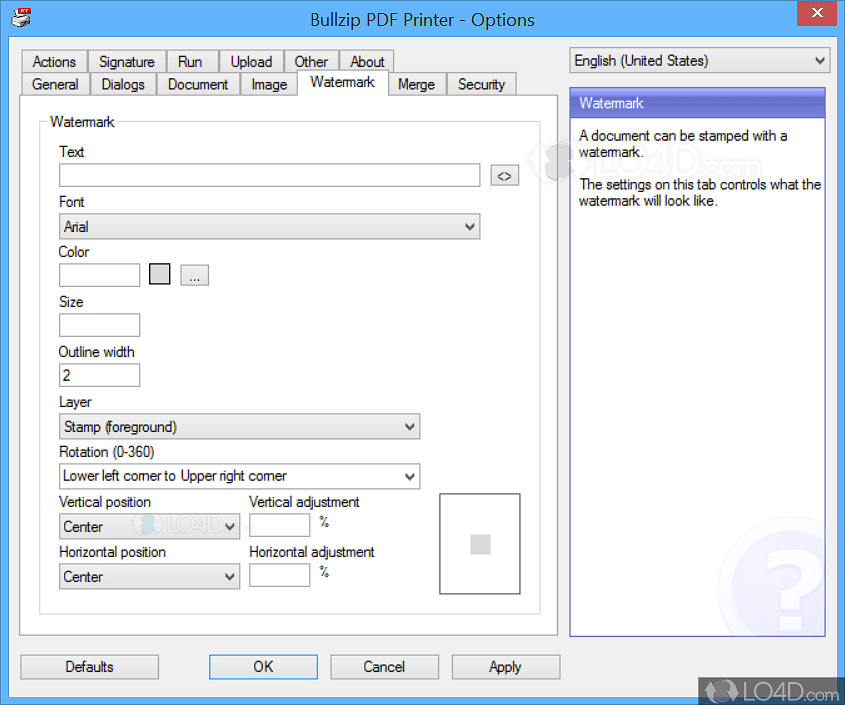The image size is (845, 705).
Task: Open the Upload tab
Action: pyautogui.click(x=251, y=61)
